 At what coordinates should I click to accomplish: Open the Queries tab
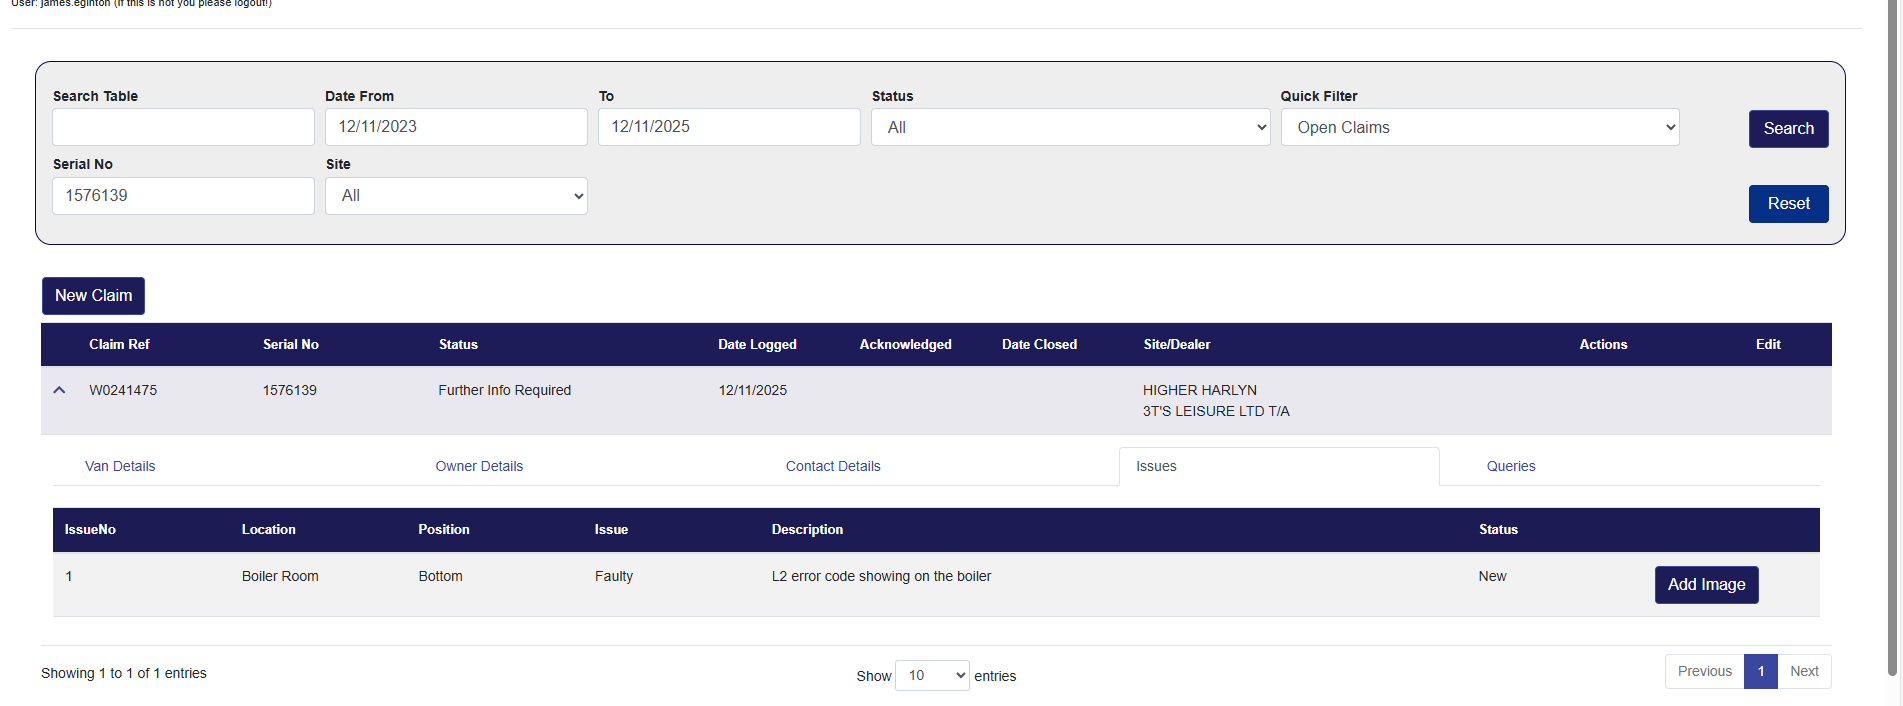coord(1510,467)
